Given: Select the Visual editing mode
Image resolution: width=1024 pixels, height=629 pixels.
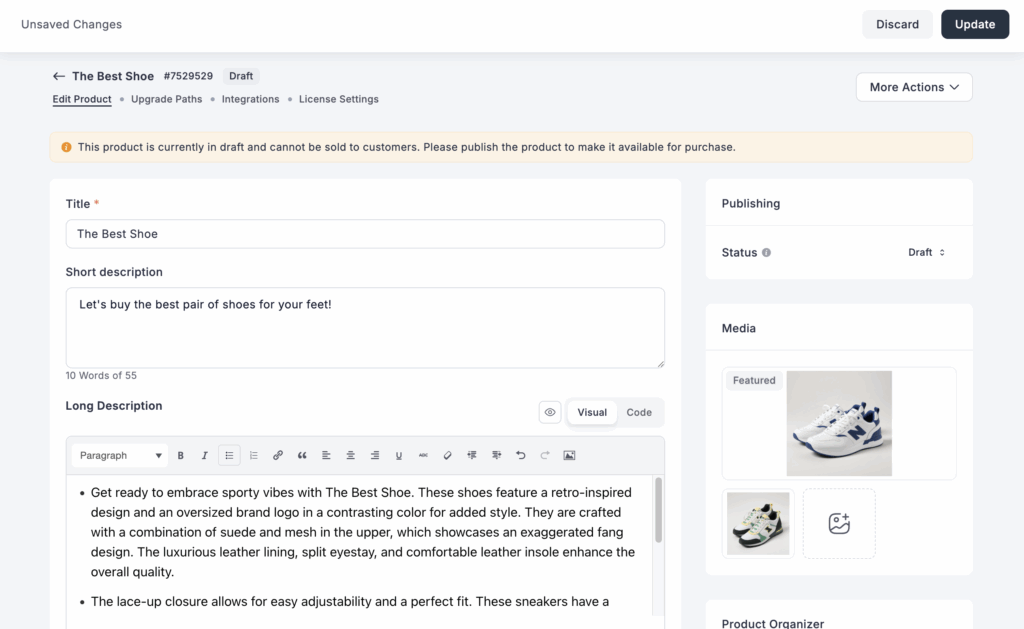Looking at the screenshot, I should (591, 412).
